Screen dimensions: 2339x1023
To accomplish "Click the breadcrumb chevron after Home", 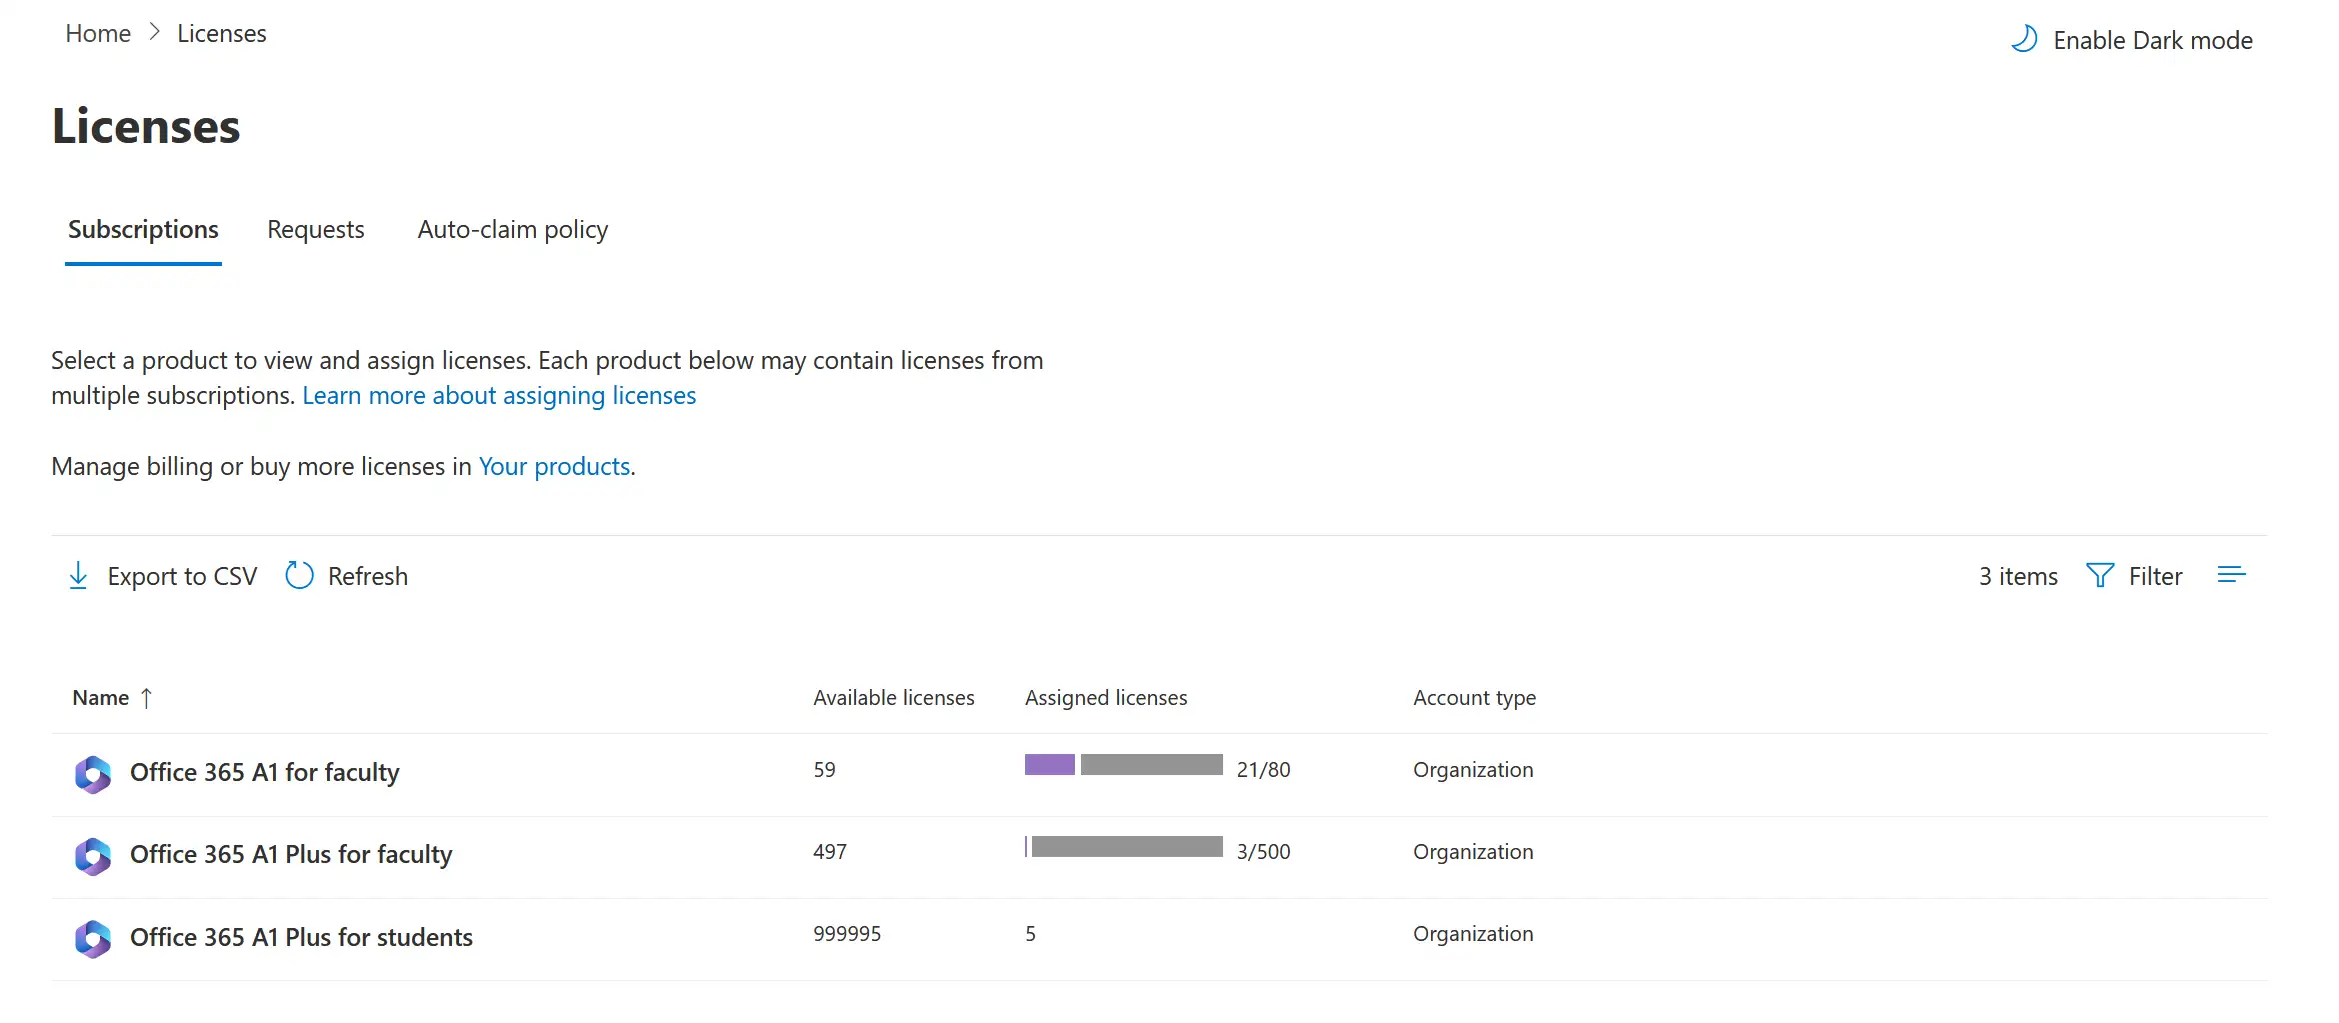I will pos(154,33).
